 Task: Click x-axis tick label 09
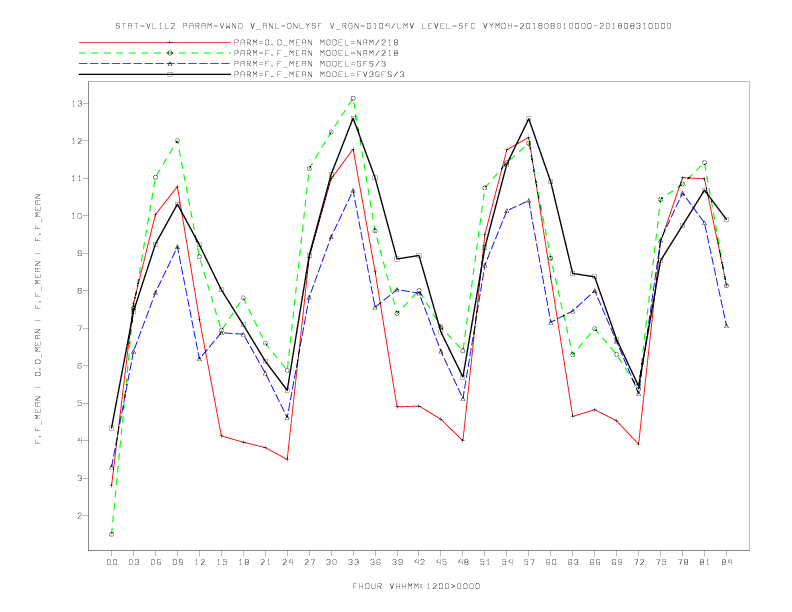177,562
